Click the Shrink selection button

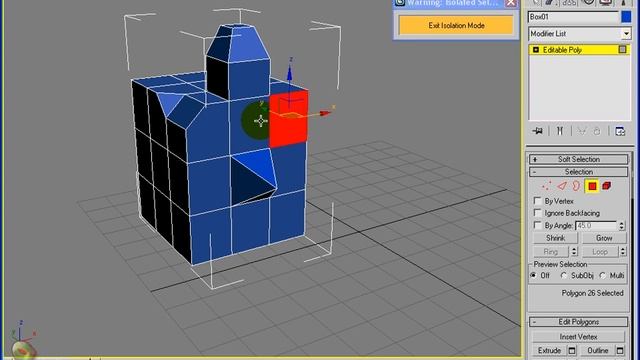(556, 238)
